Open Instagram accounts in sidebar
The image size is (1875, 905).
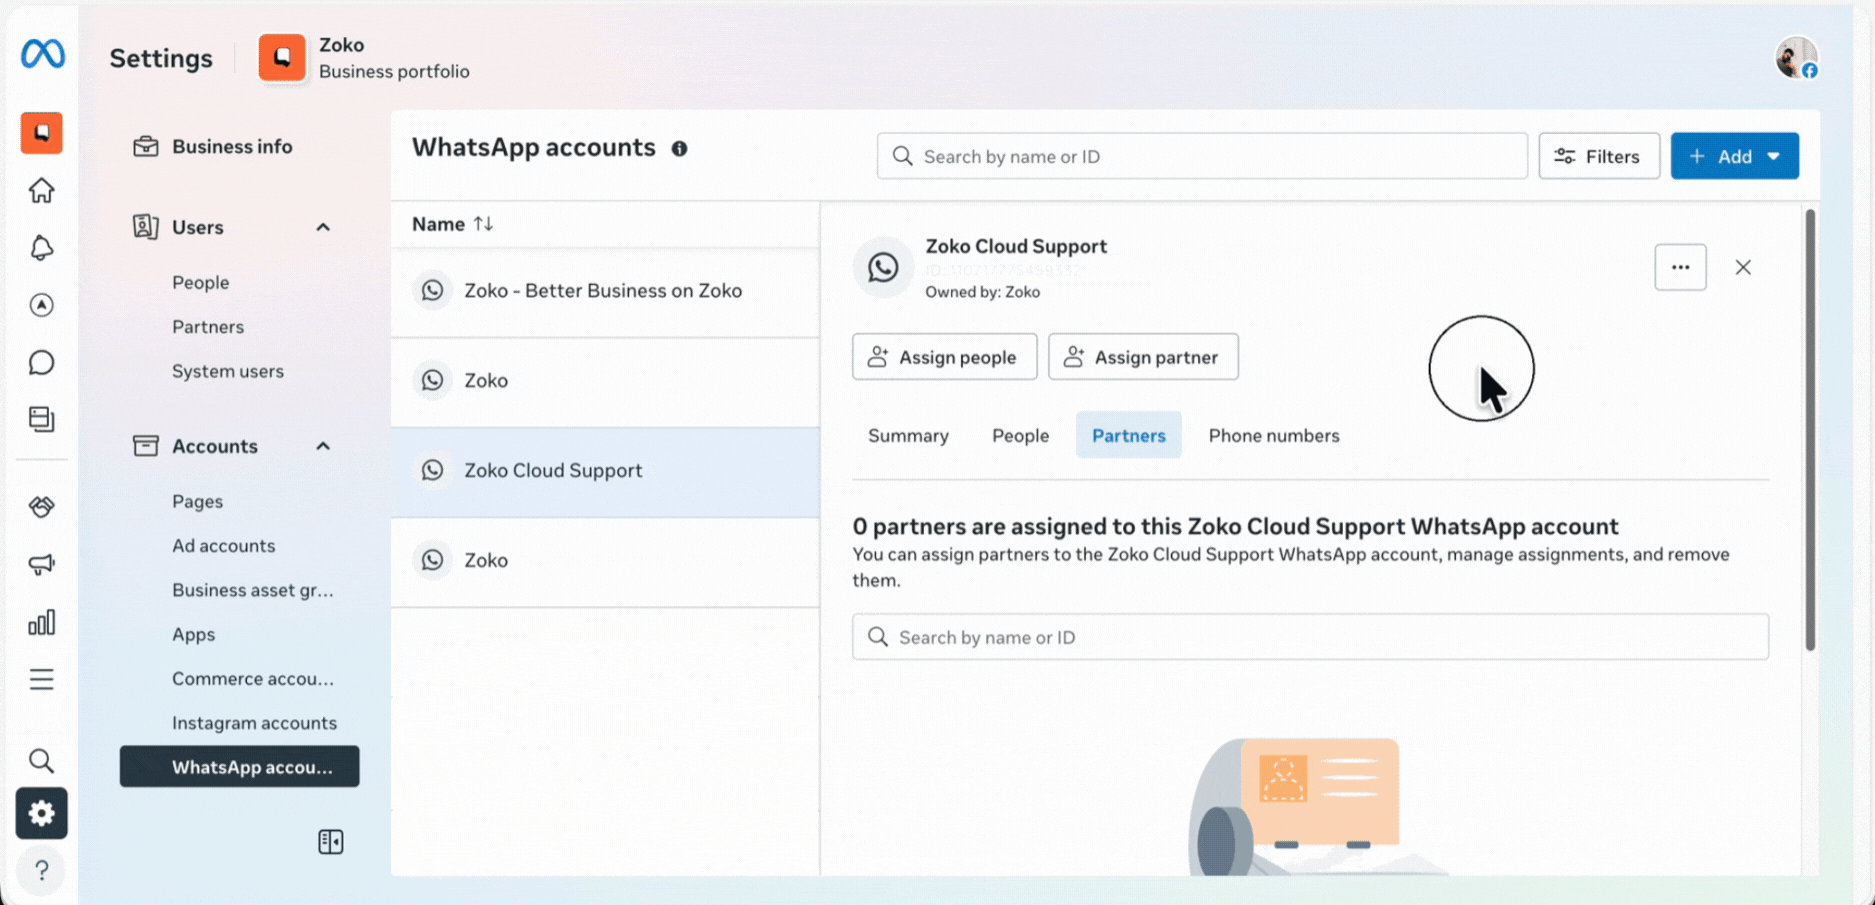pos(254,723)
